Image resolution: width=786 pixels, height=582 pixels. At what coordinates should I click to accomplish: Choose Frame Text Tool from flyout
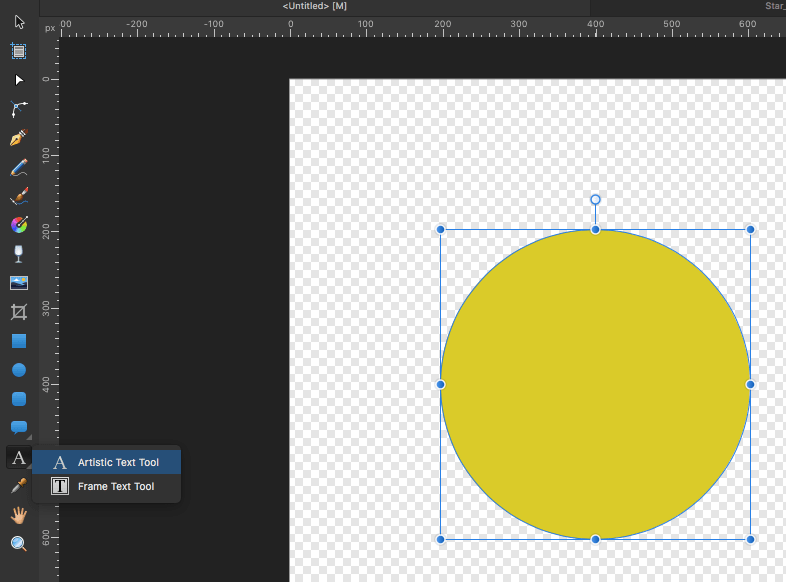(116, 486)
